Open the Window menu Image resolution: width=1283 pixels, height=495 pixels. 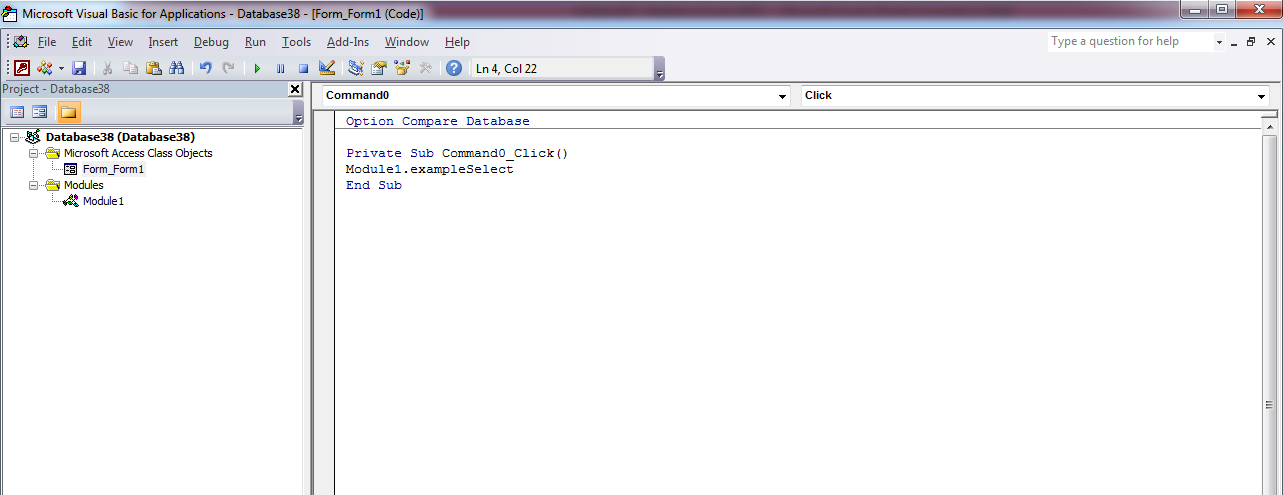[x=407, y=42]
